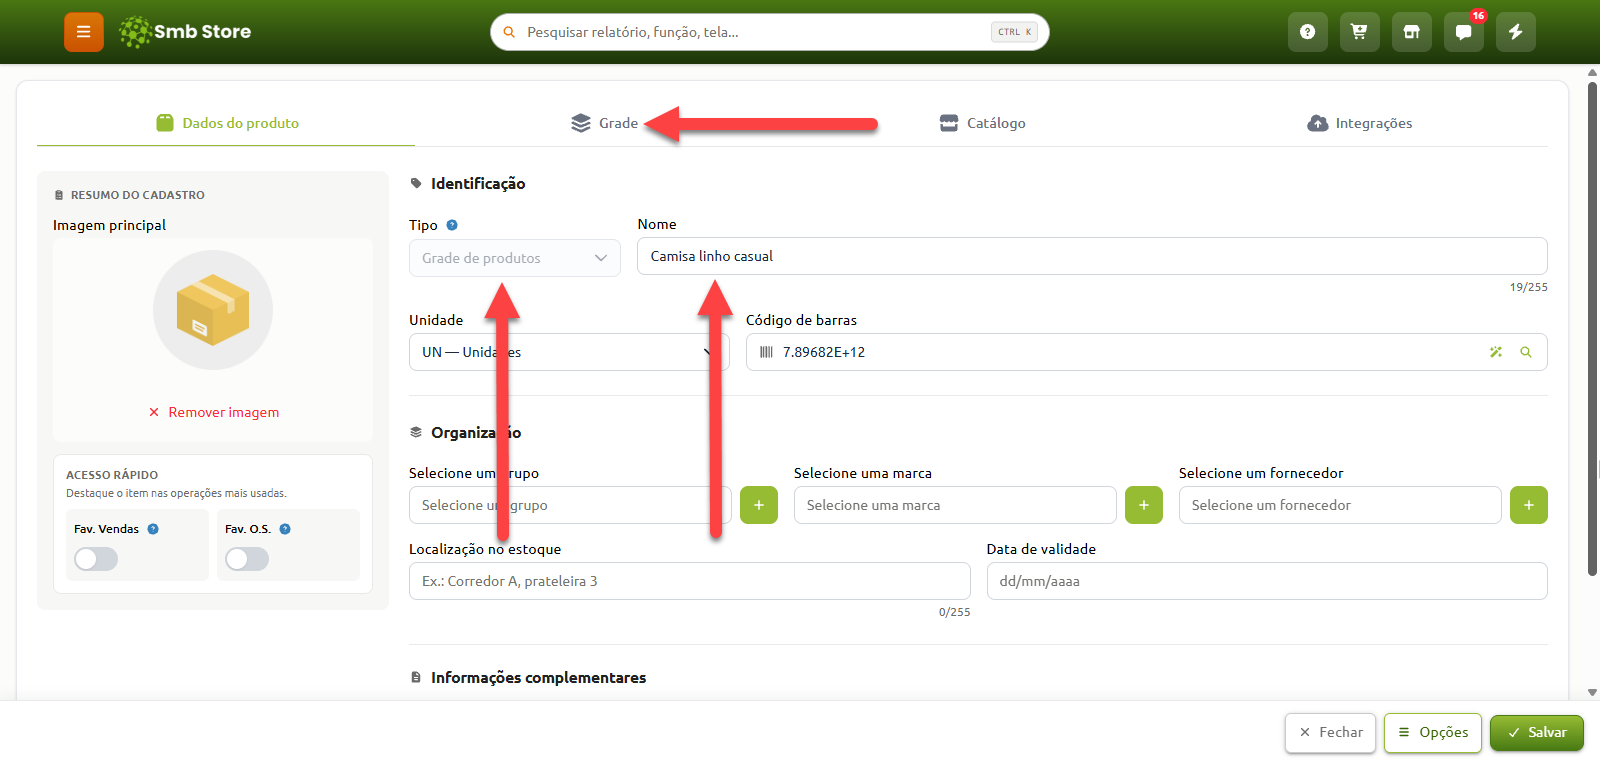Switch to the Catálogo tab

point(982,123)
